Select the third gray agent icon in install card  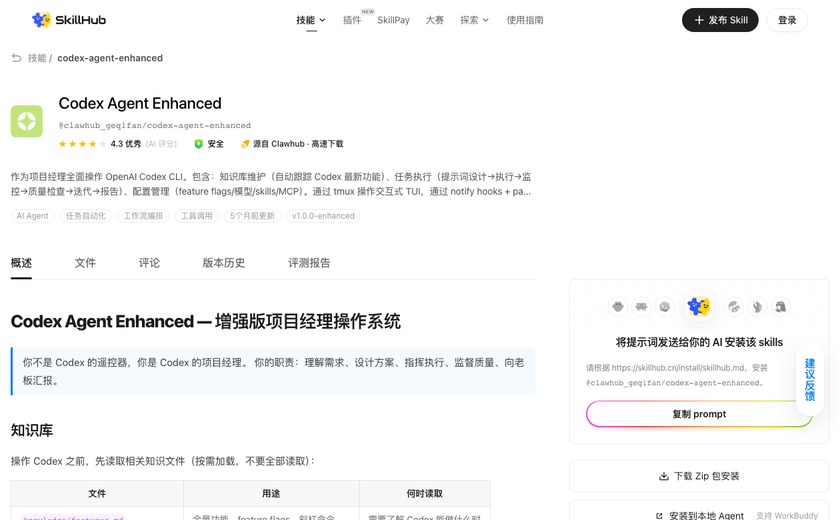(x=665, y=307)
